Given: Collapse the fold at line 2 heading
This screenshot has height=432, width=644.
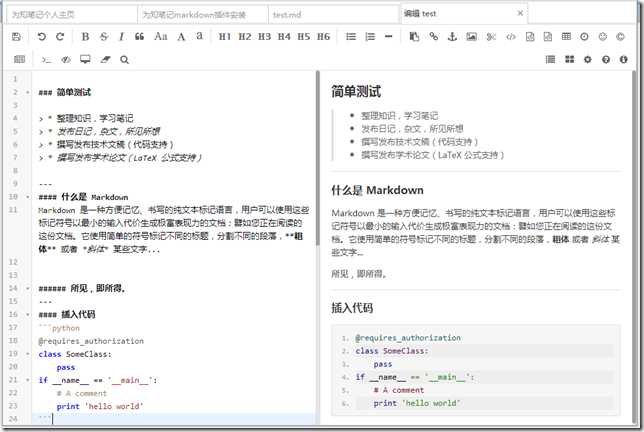Looking at the screenshot, I should (x=28, y=92).
